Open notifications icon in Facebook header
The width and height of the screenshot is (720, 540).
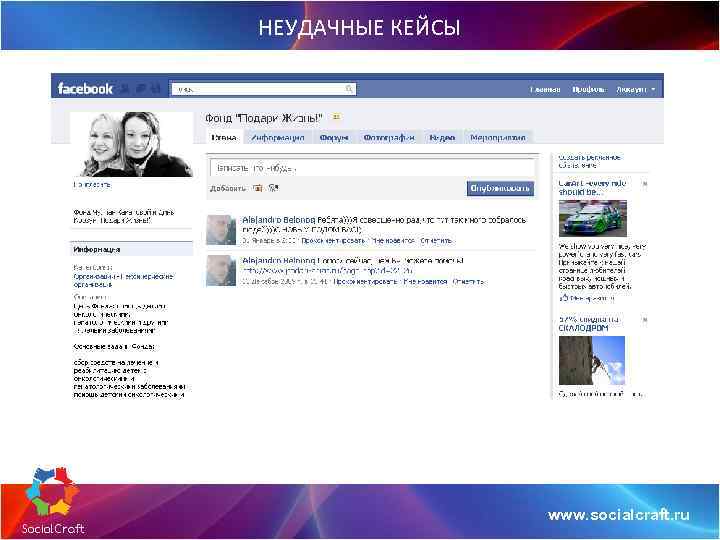pyautogui.click(x=156, y=89)
